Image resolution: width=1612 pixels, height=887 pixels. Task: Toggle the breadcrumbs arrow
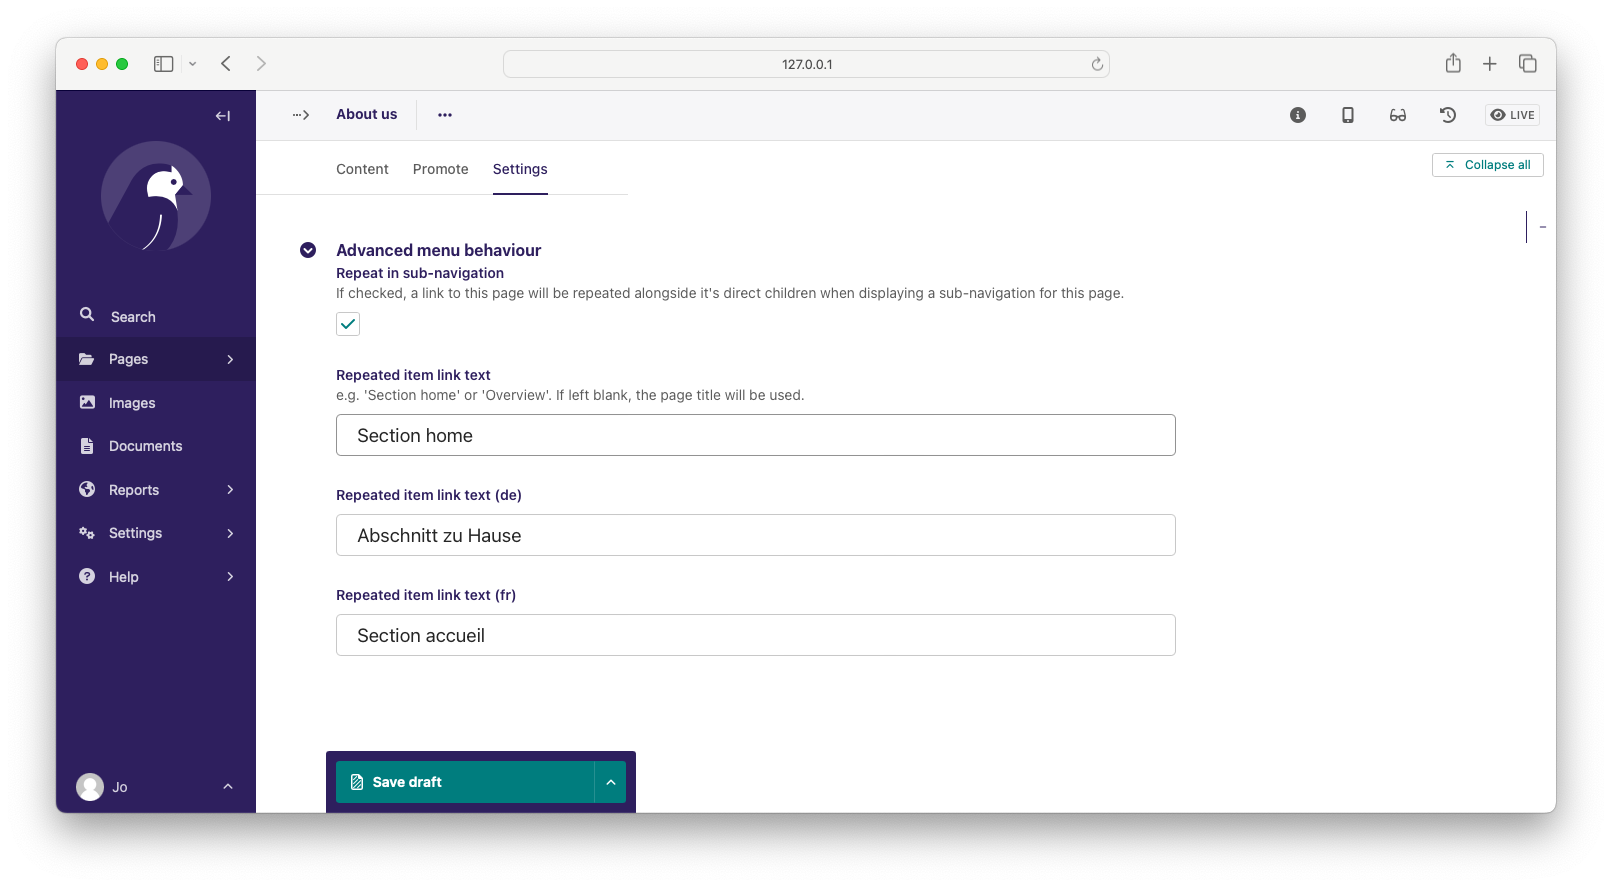tap(301, 115)
